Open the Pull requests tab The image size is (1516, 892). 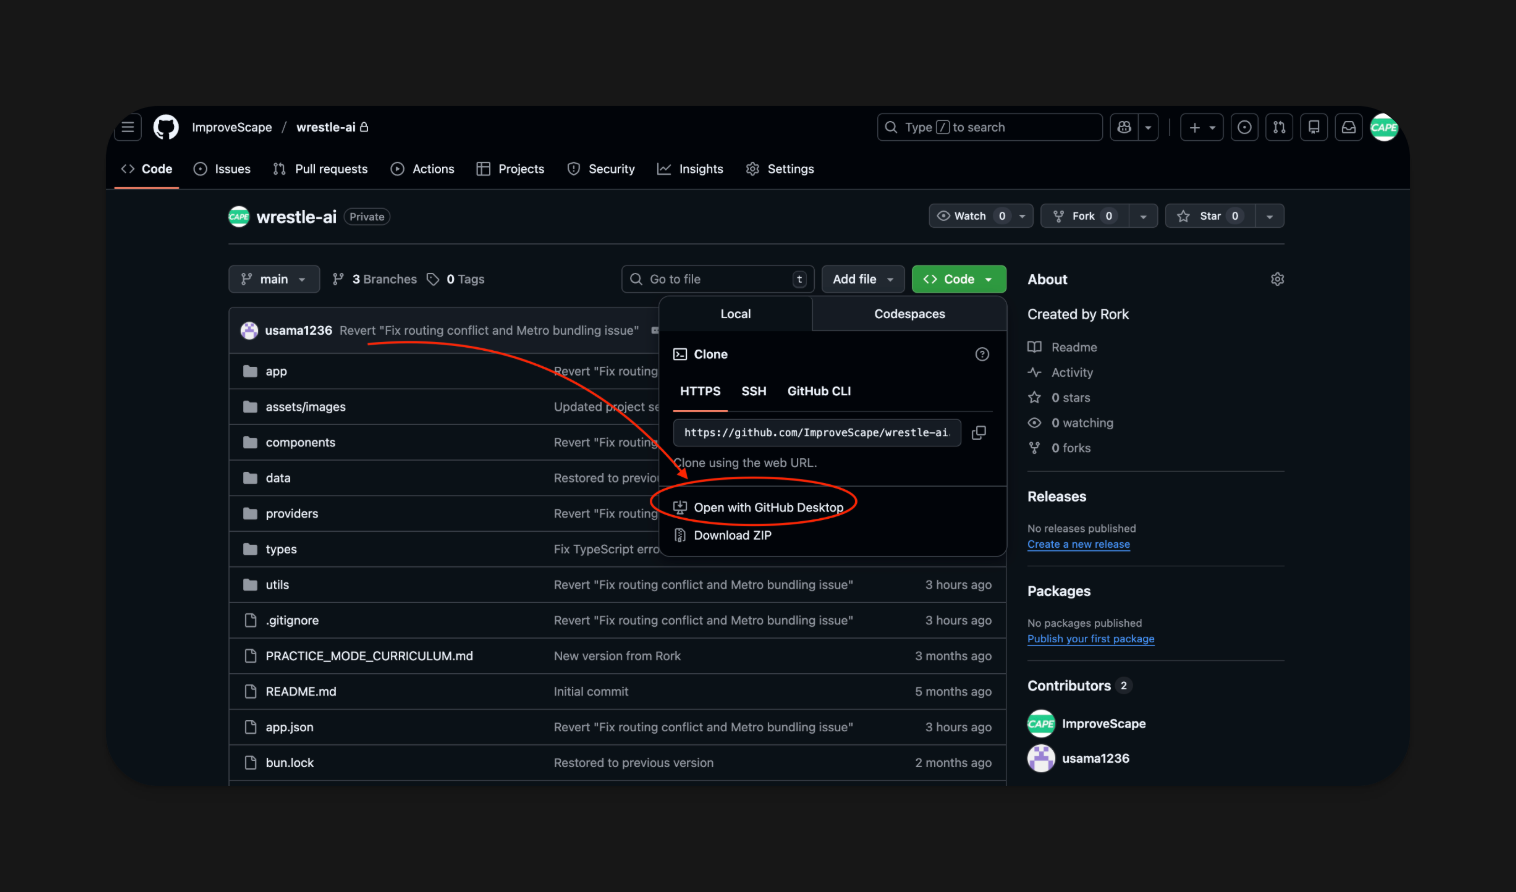click(320, 169)
